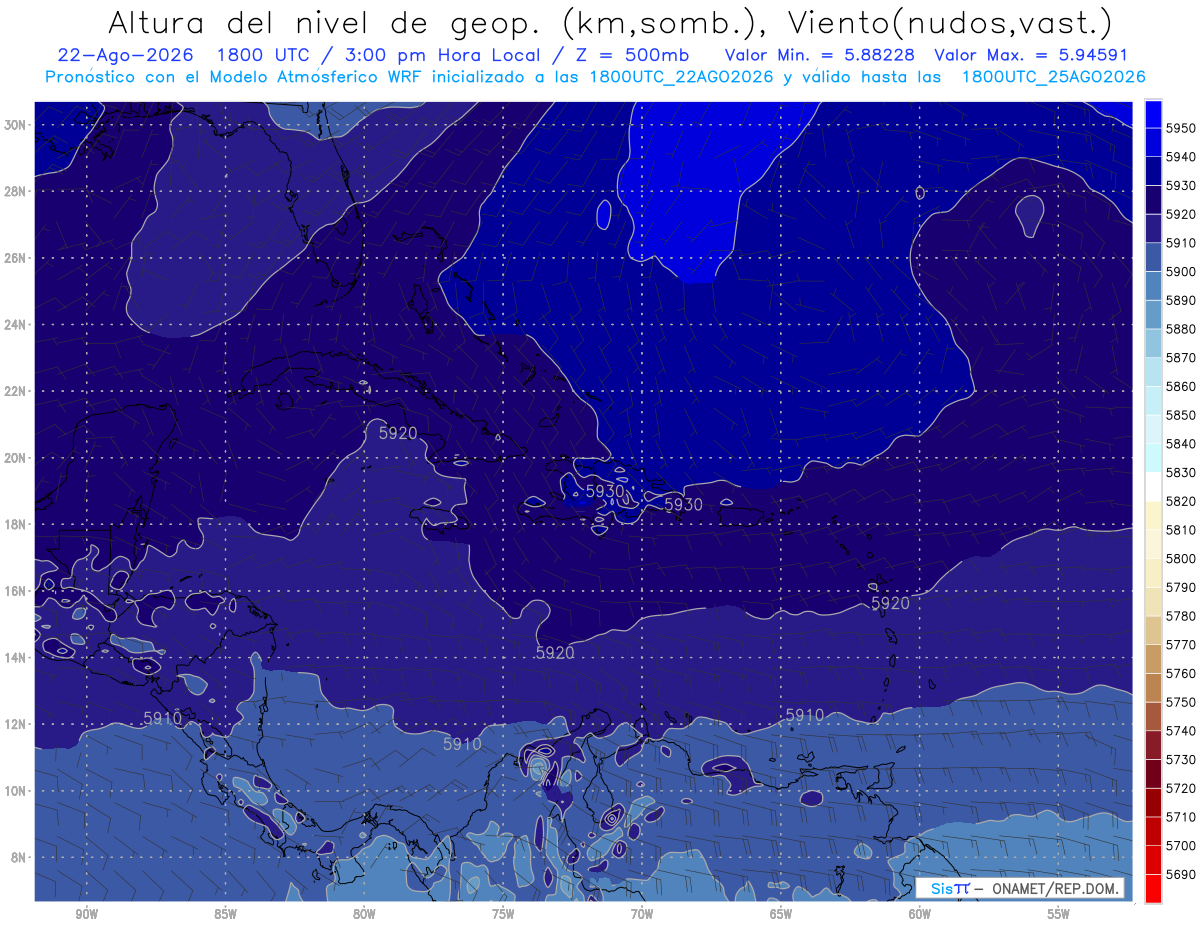
Task: Select the 5750 colorbar label
Action: [1182, 702]
